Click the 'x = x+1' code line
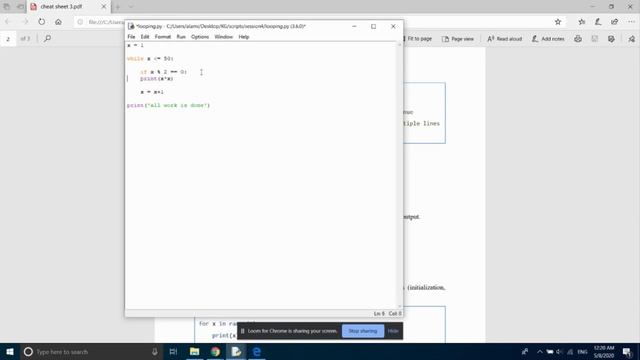 [152, 92]
